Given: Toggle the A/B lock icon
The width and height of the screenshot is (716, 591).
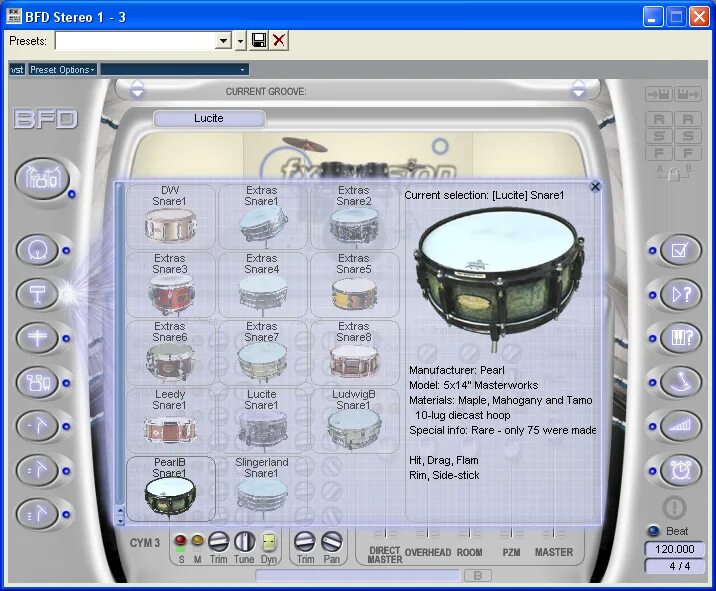Looking at the screenshot, I should tap(674, 173).
